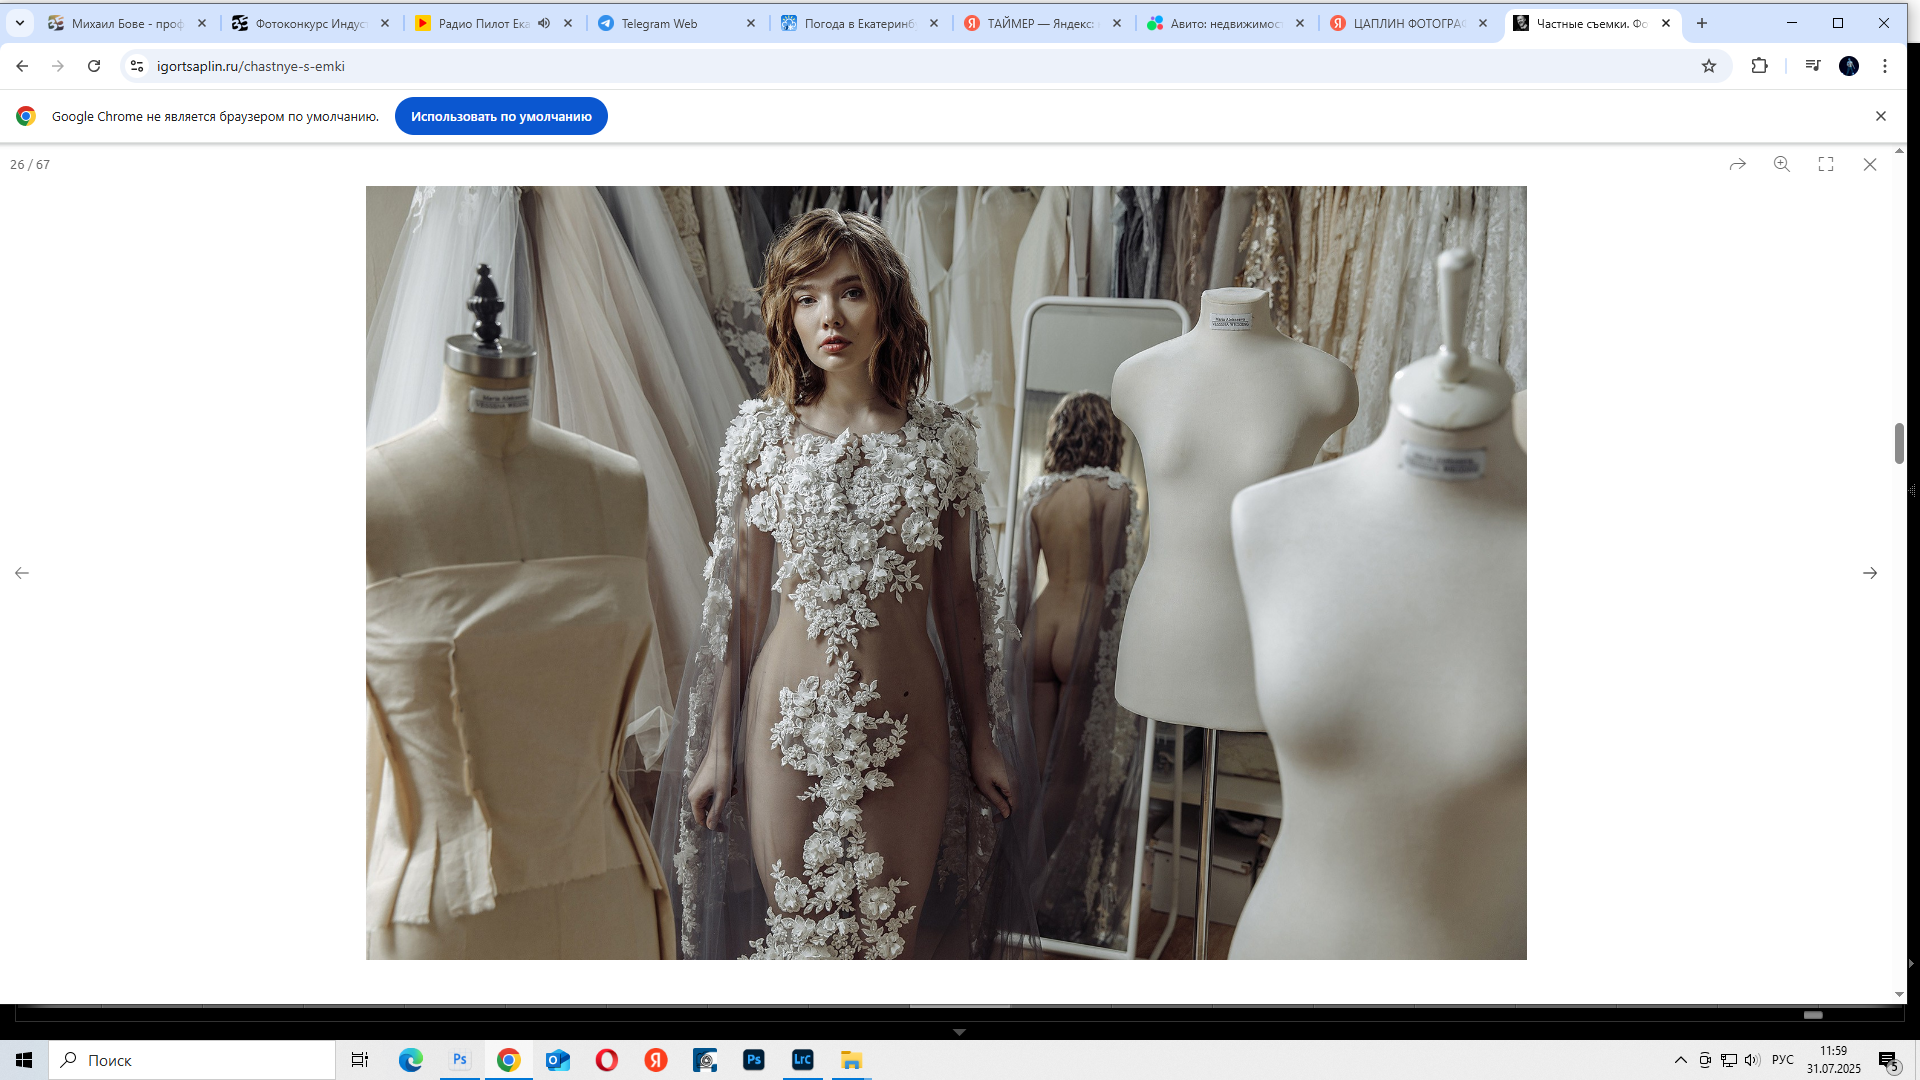Close the photo lightbox viewer

pos(1869,164)
